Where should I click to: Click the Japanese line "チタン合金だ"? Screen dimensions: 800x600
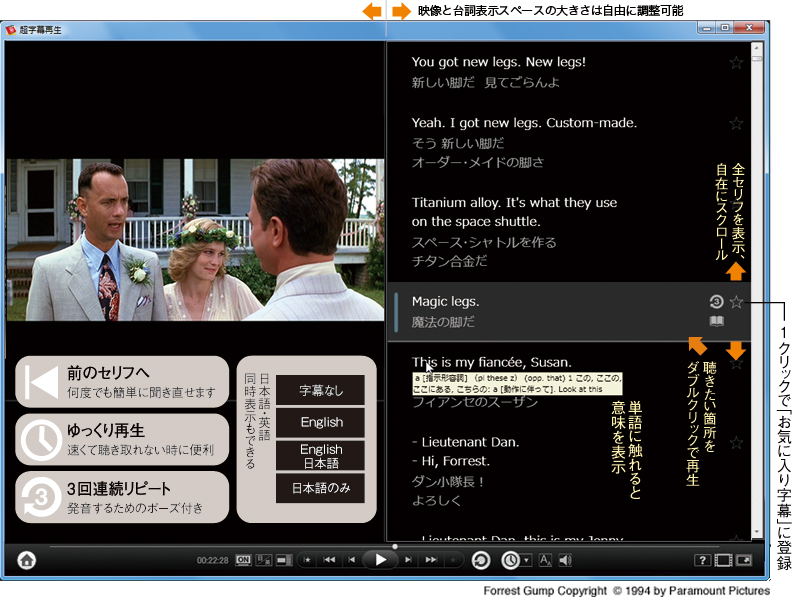(x=449, y=261)
